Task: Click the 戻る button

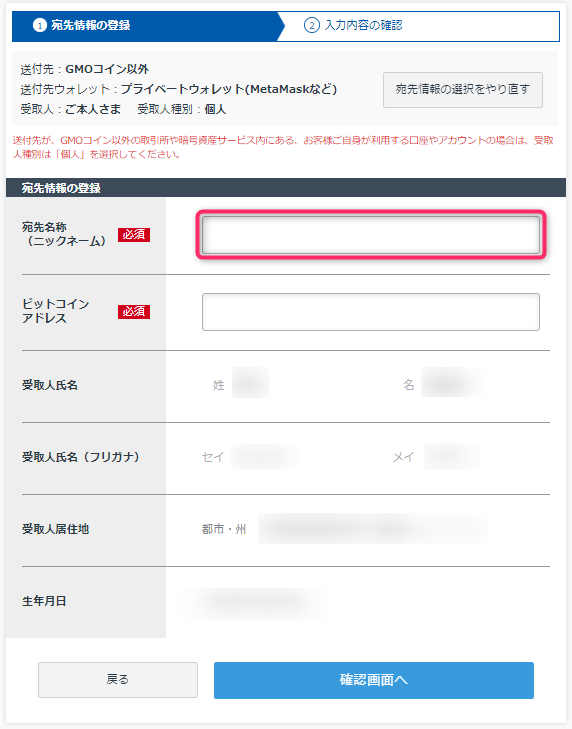Action: click(118, 680)
